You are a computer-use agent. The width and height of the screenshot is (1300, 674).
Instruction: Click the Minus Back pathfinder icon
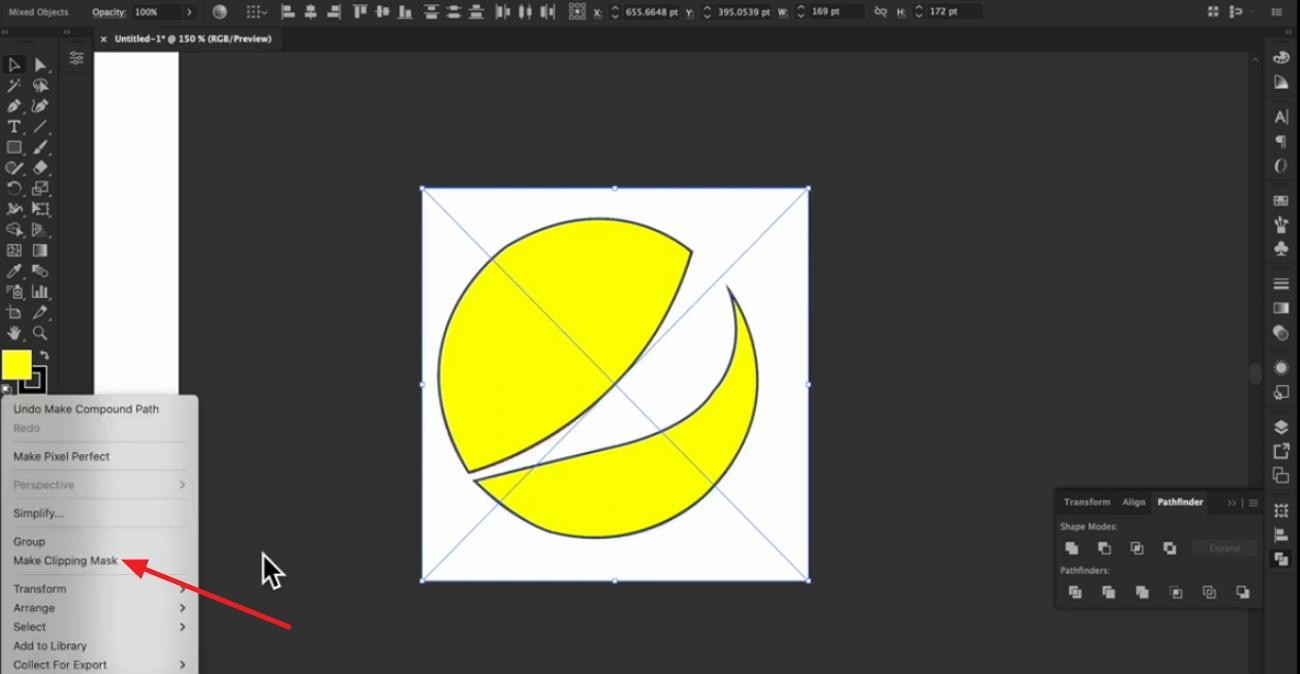[x=1242, y=592]
